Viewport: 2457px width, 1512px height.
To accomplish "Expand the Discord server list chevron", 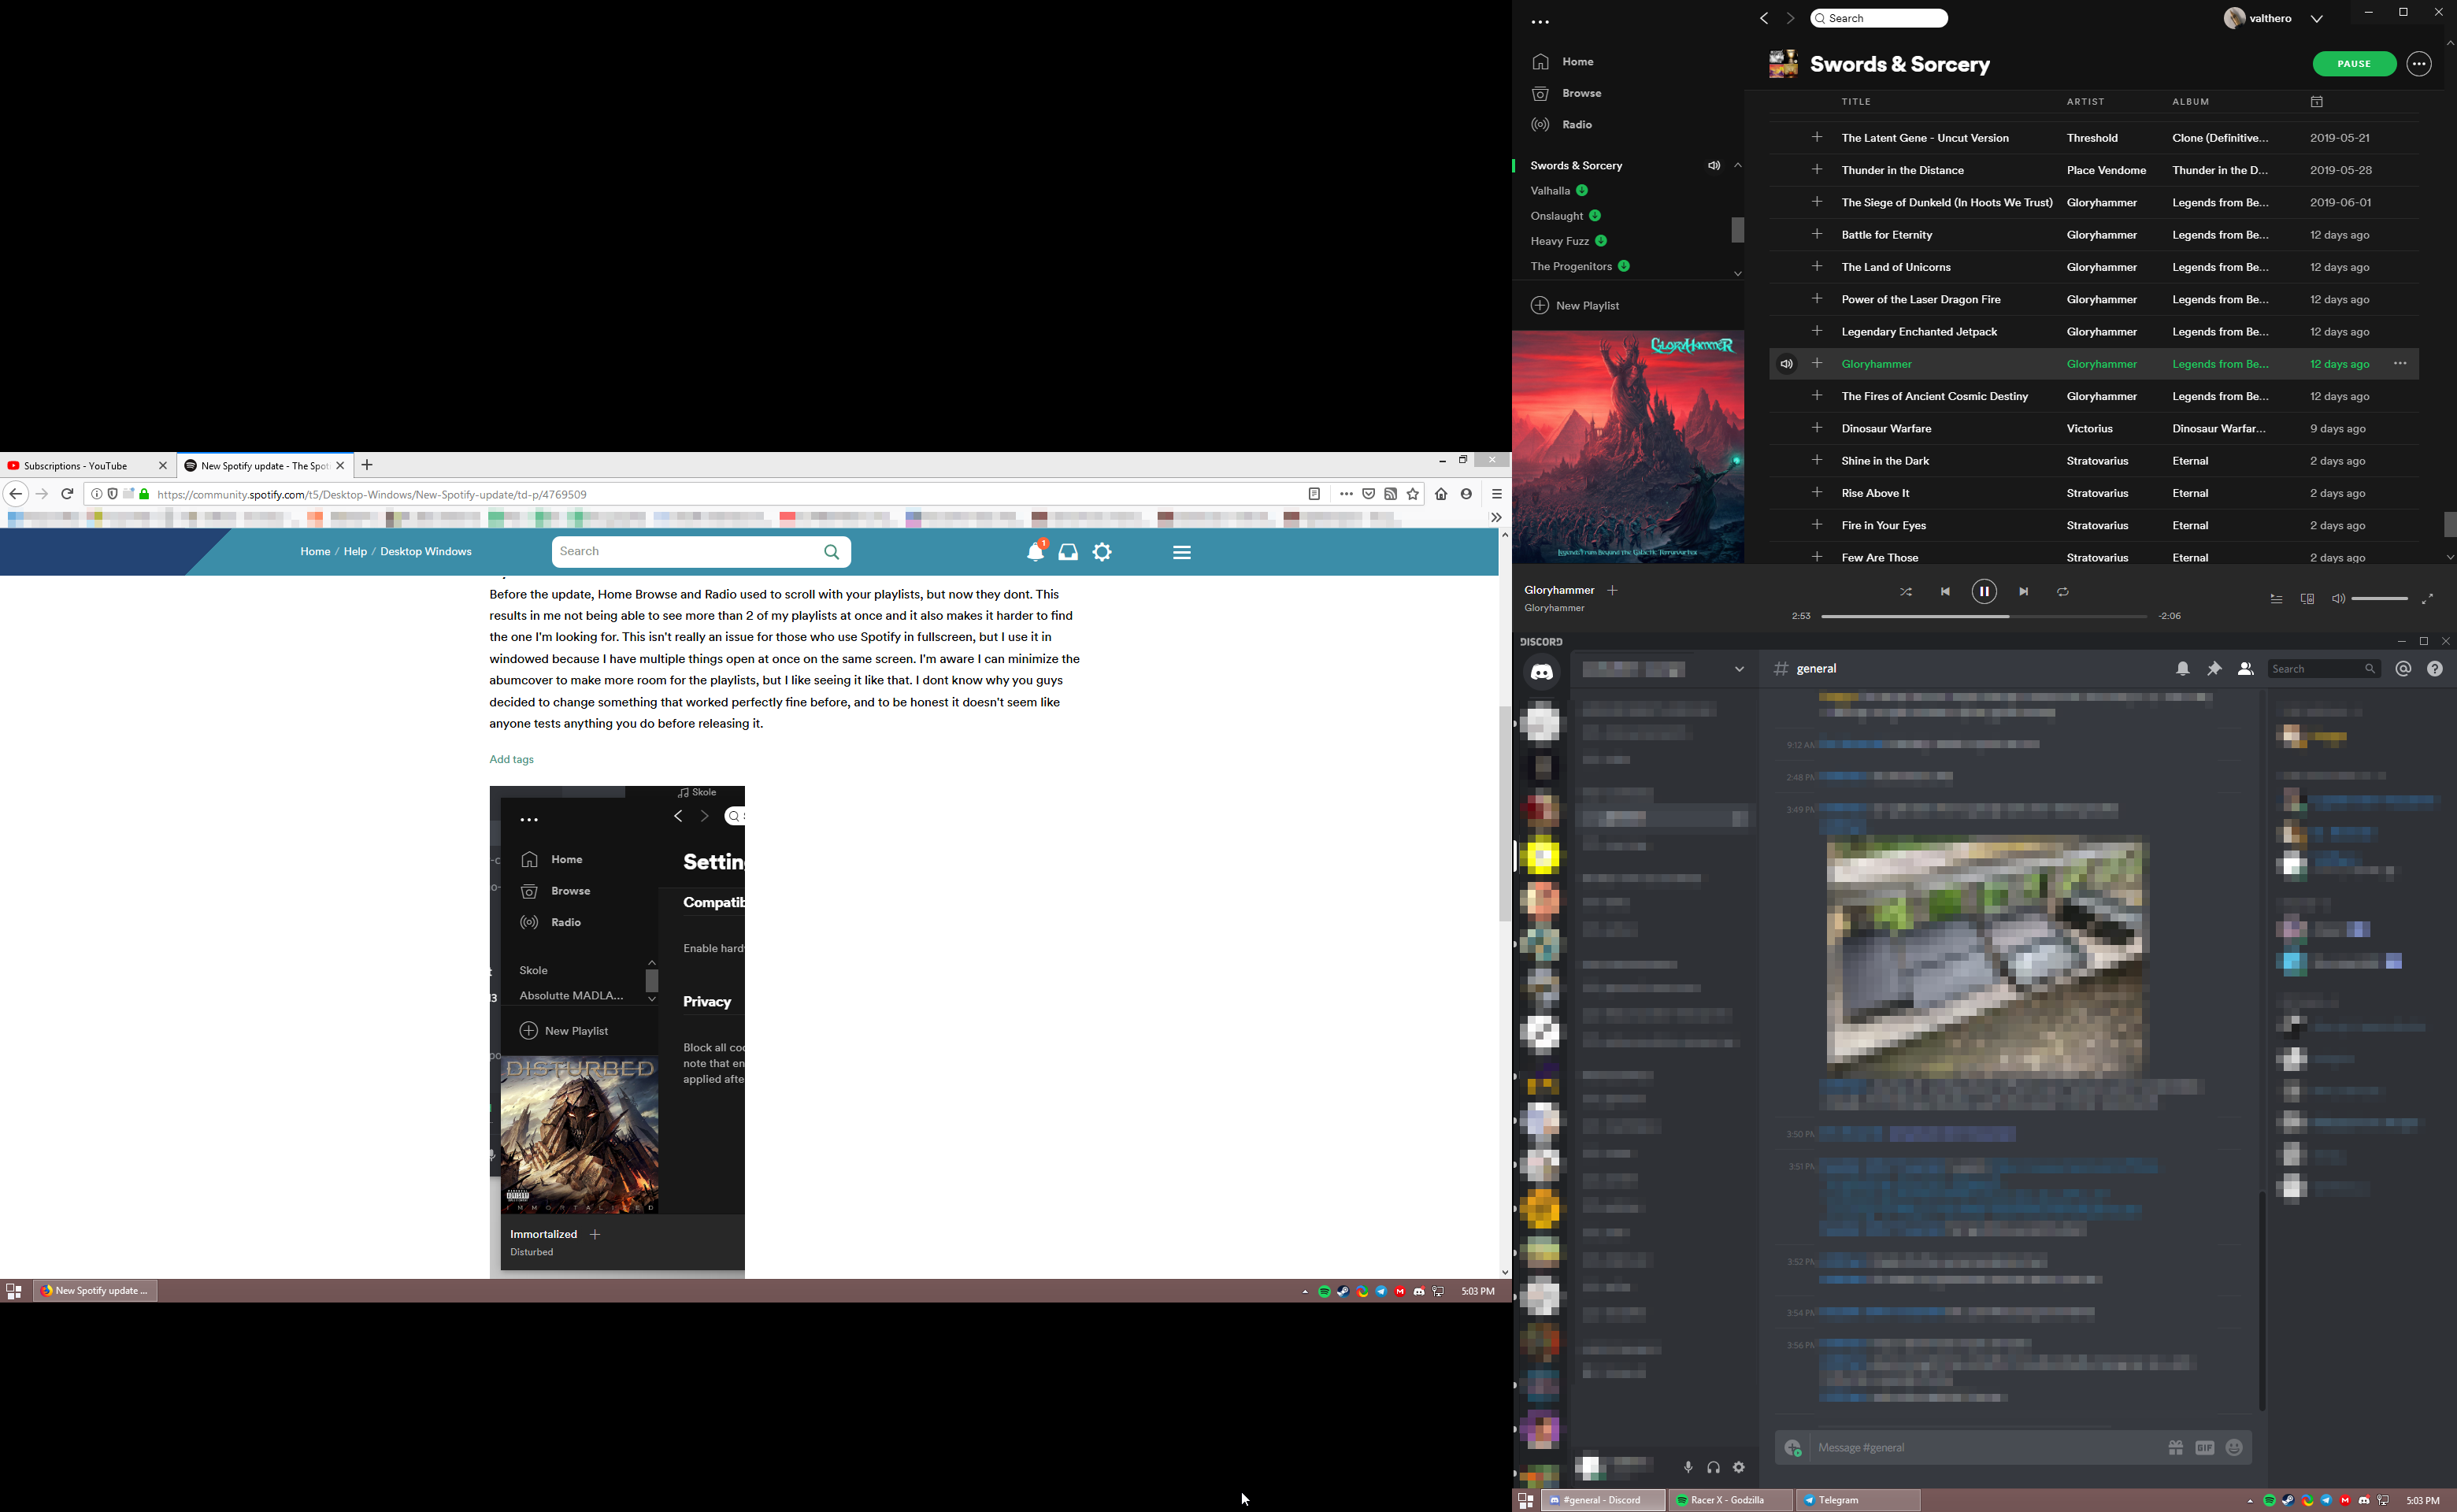I will point(1740,669).
